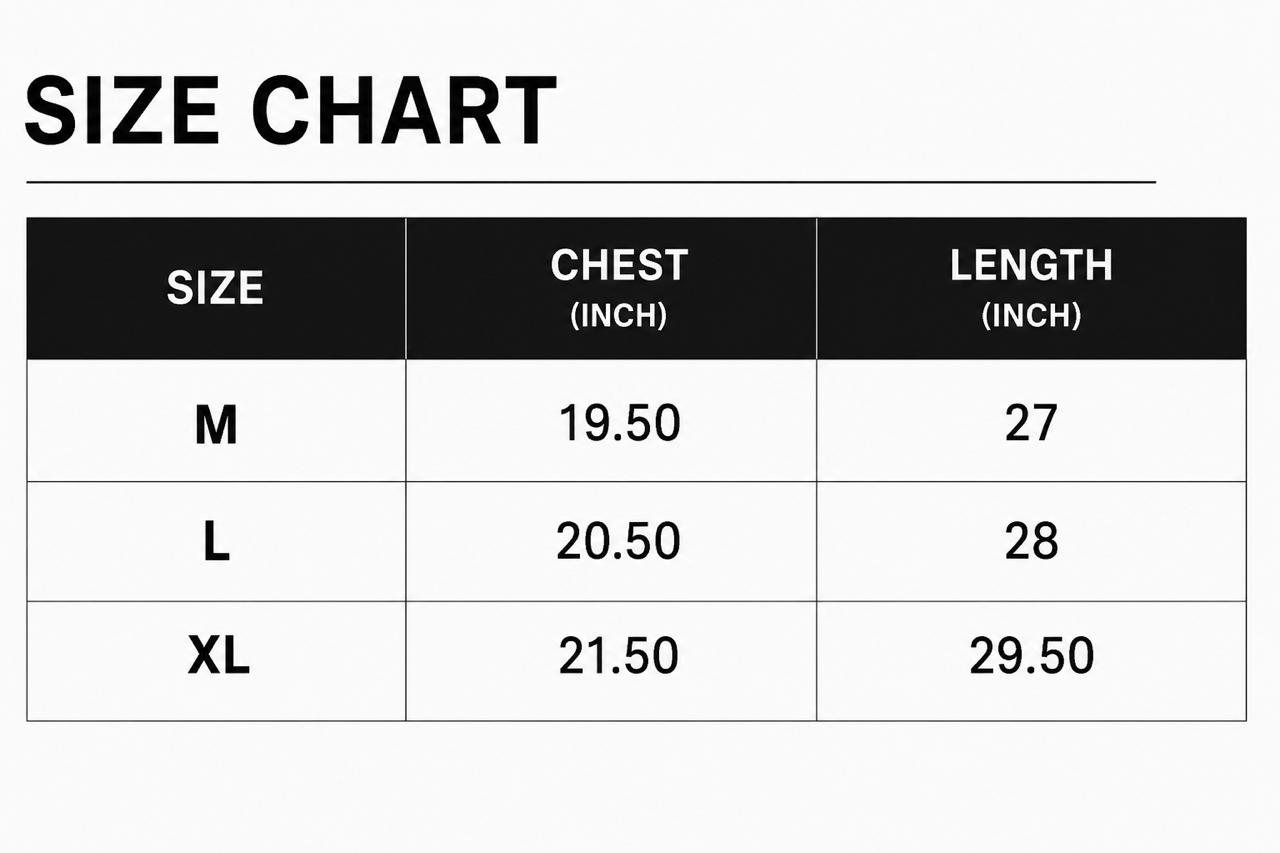Image resolution: width=1280 pixels, height=853 pixels.
Task: Select the length value 28
Action: click(1031, 542)
